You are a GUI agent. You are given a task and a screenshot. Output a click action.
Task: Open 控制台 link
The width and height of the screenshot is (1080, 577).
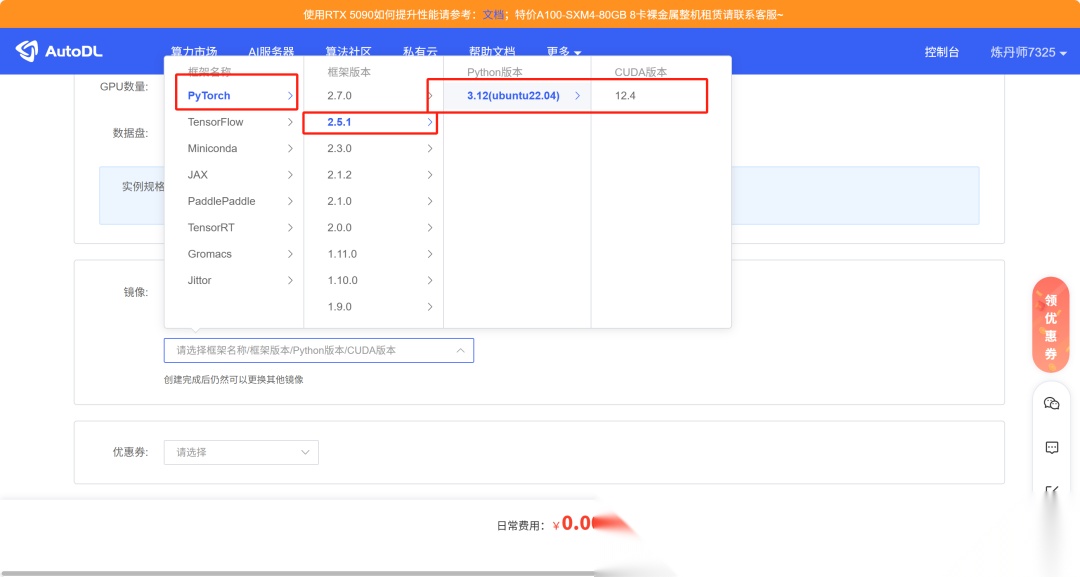click(x=942, y=52)
